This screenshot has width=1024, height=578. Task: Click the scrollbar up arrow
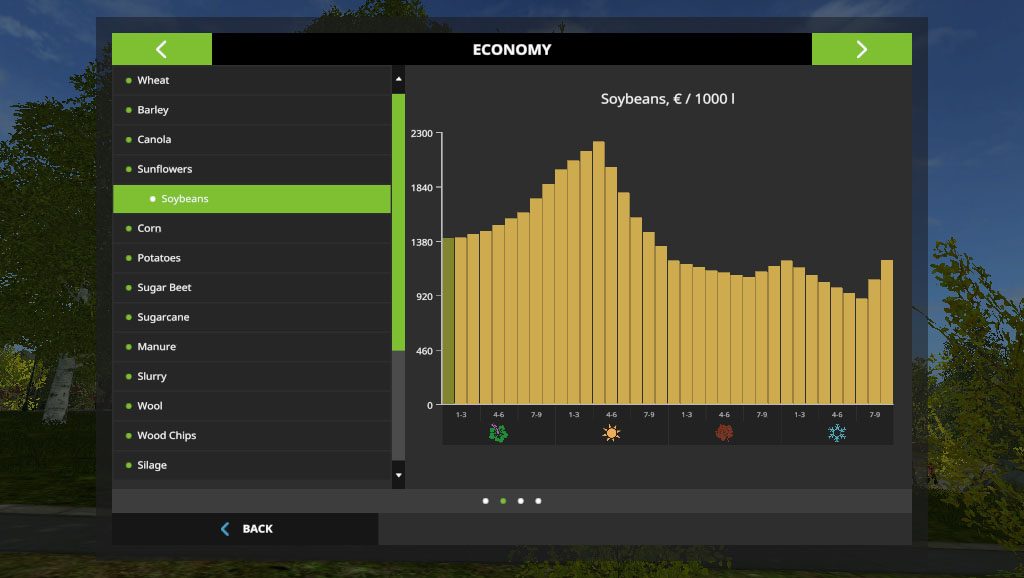pos(398,77)
